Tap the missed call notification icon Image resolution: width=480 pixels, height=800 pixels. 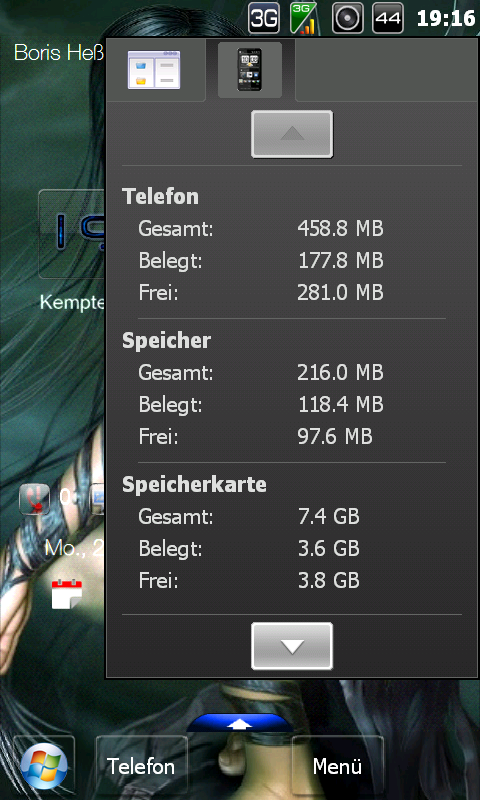pos(35,498)
